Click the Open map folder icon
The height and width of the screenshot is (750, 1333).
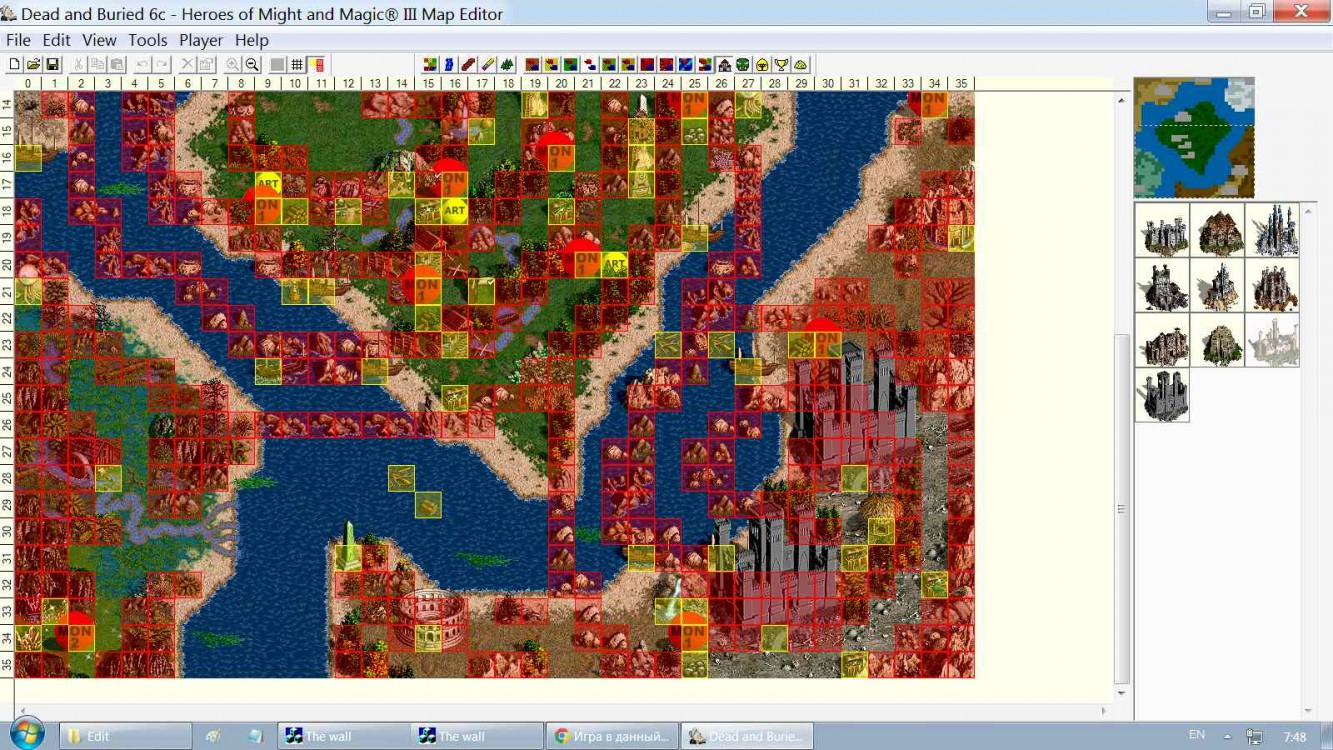click(x=33, y=65)
